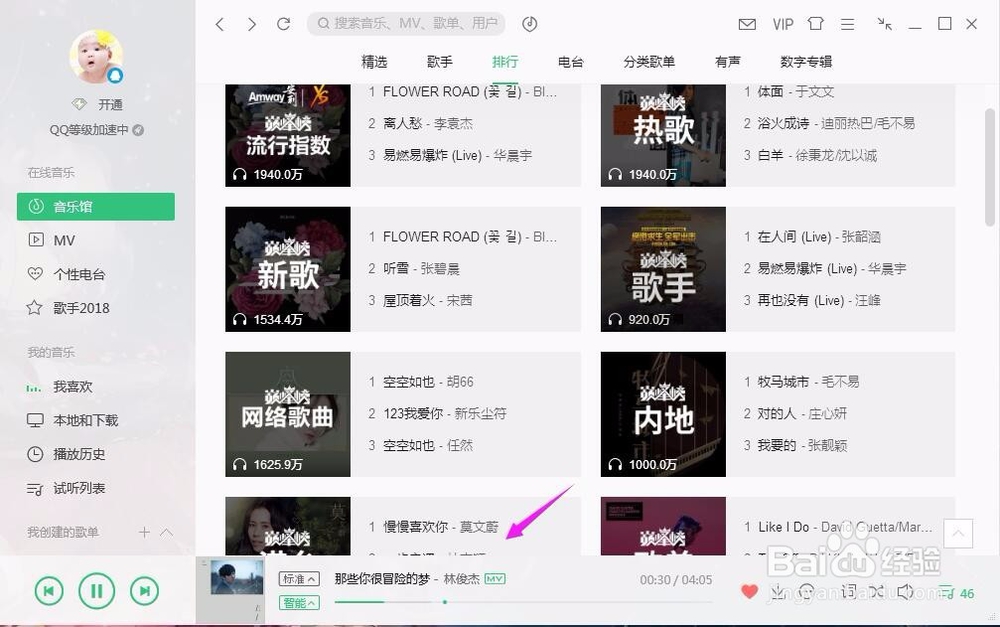Open the 歌手 chart cover

pyautogui.click(x=663, y=269)
